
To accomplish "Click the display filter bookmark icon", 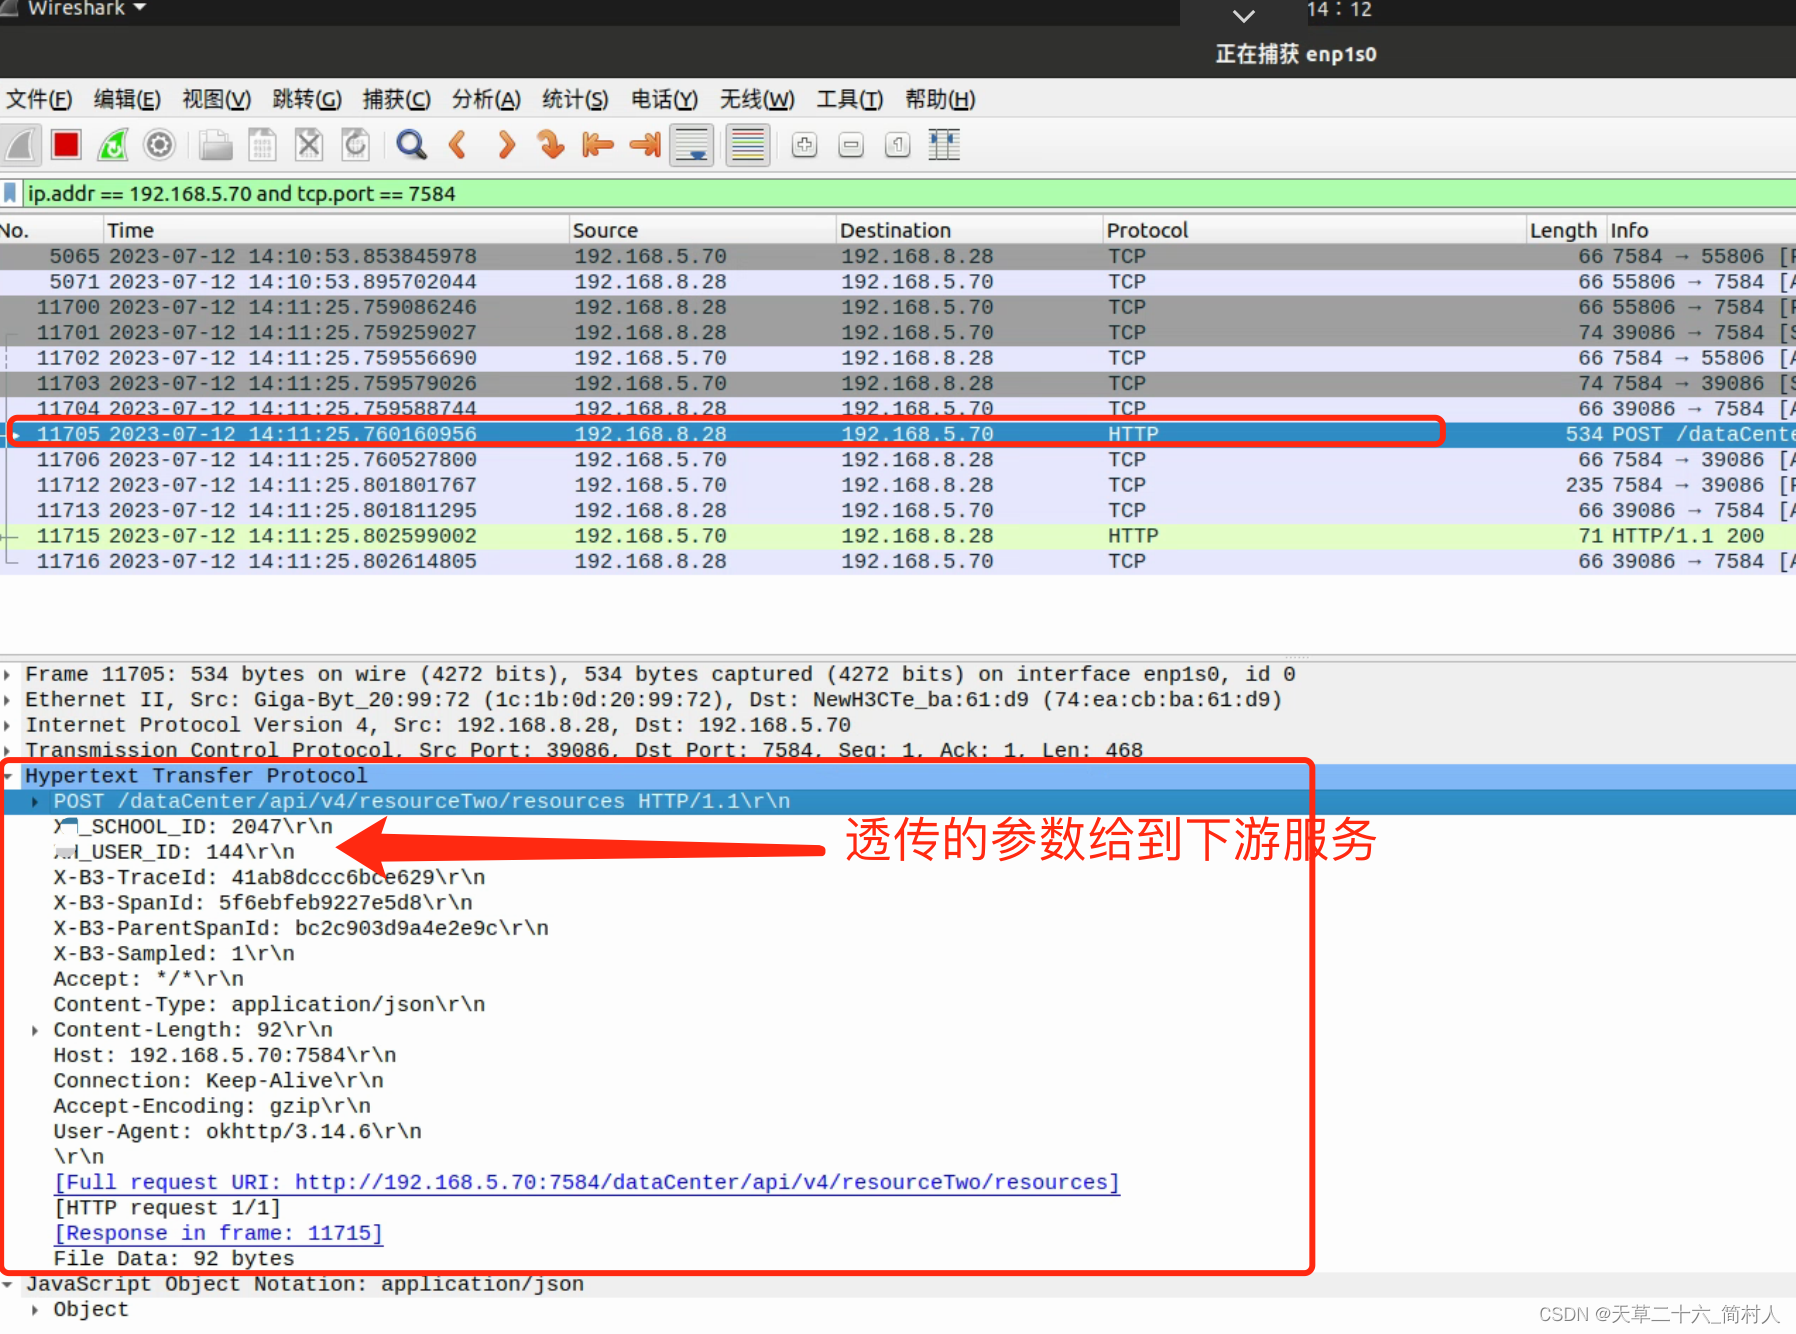I will coord(10,193).
